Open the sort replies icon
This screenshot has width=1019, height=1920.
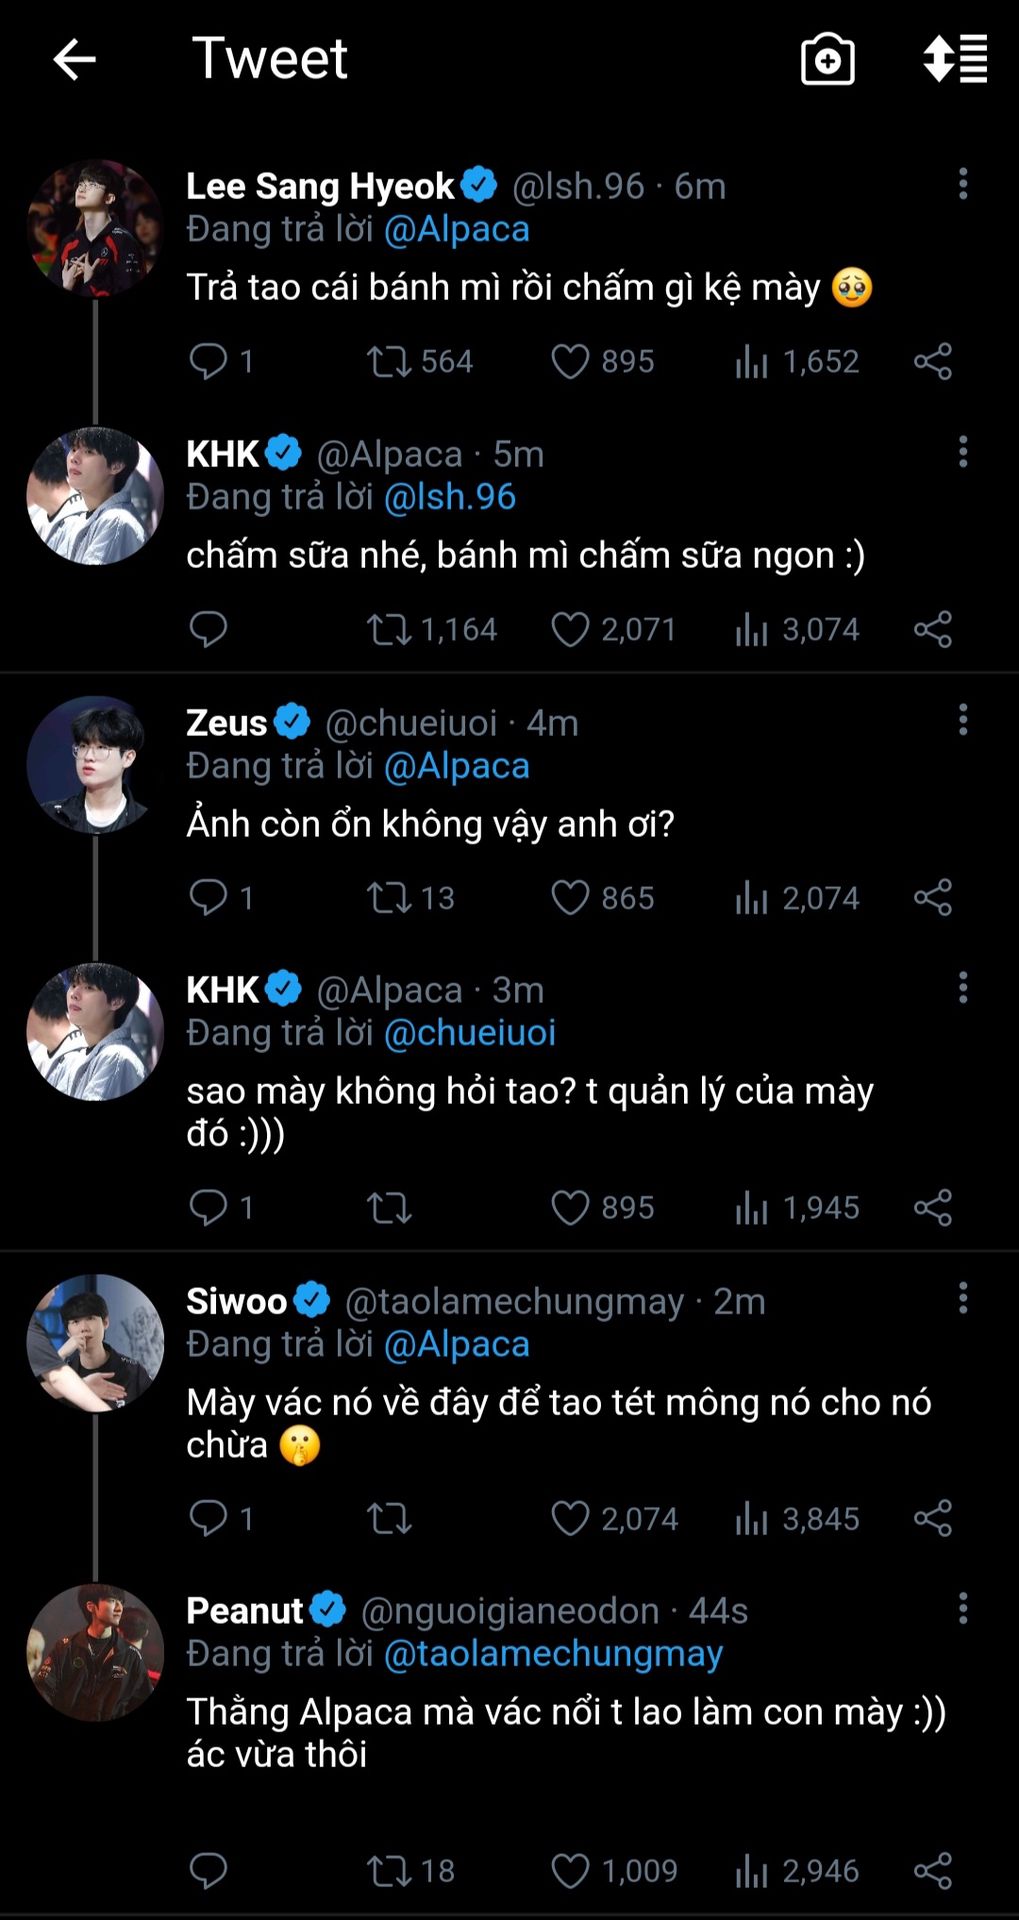pyautogui.click(x=955, y=60)
